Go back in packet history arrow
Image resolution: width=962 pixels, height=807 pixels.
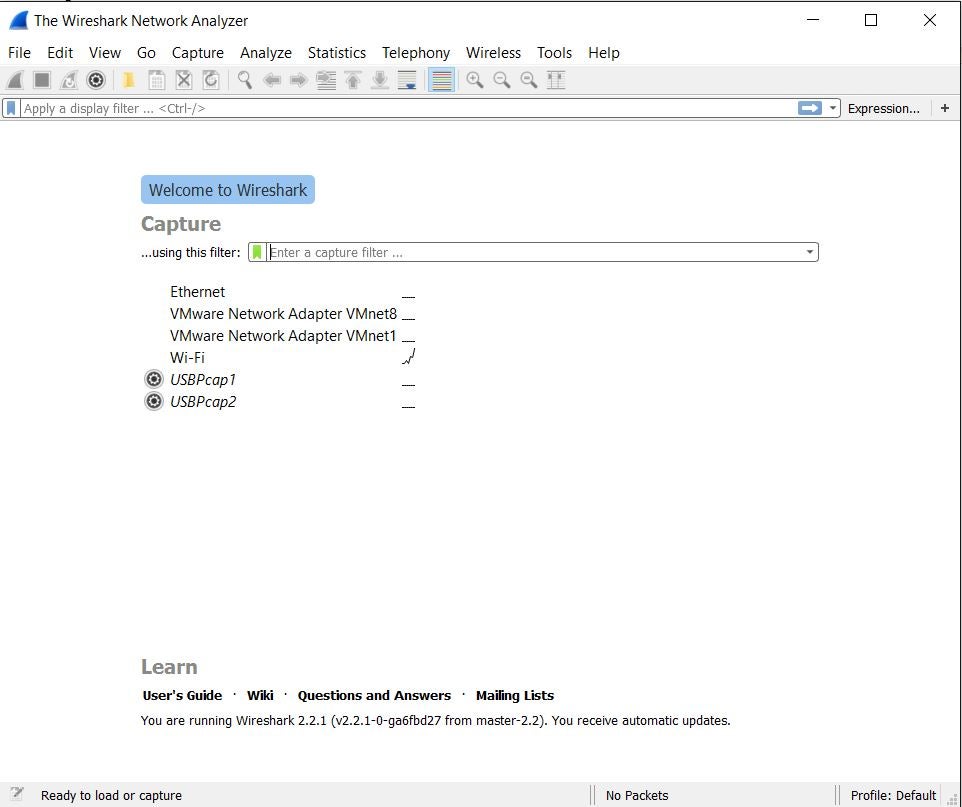[271, 80]
